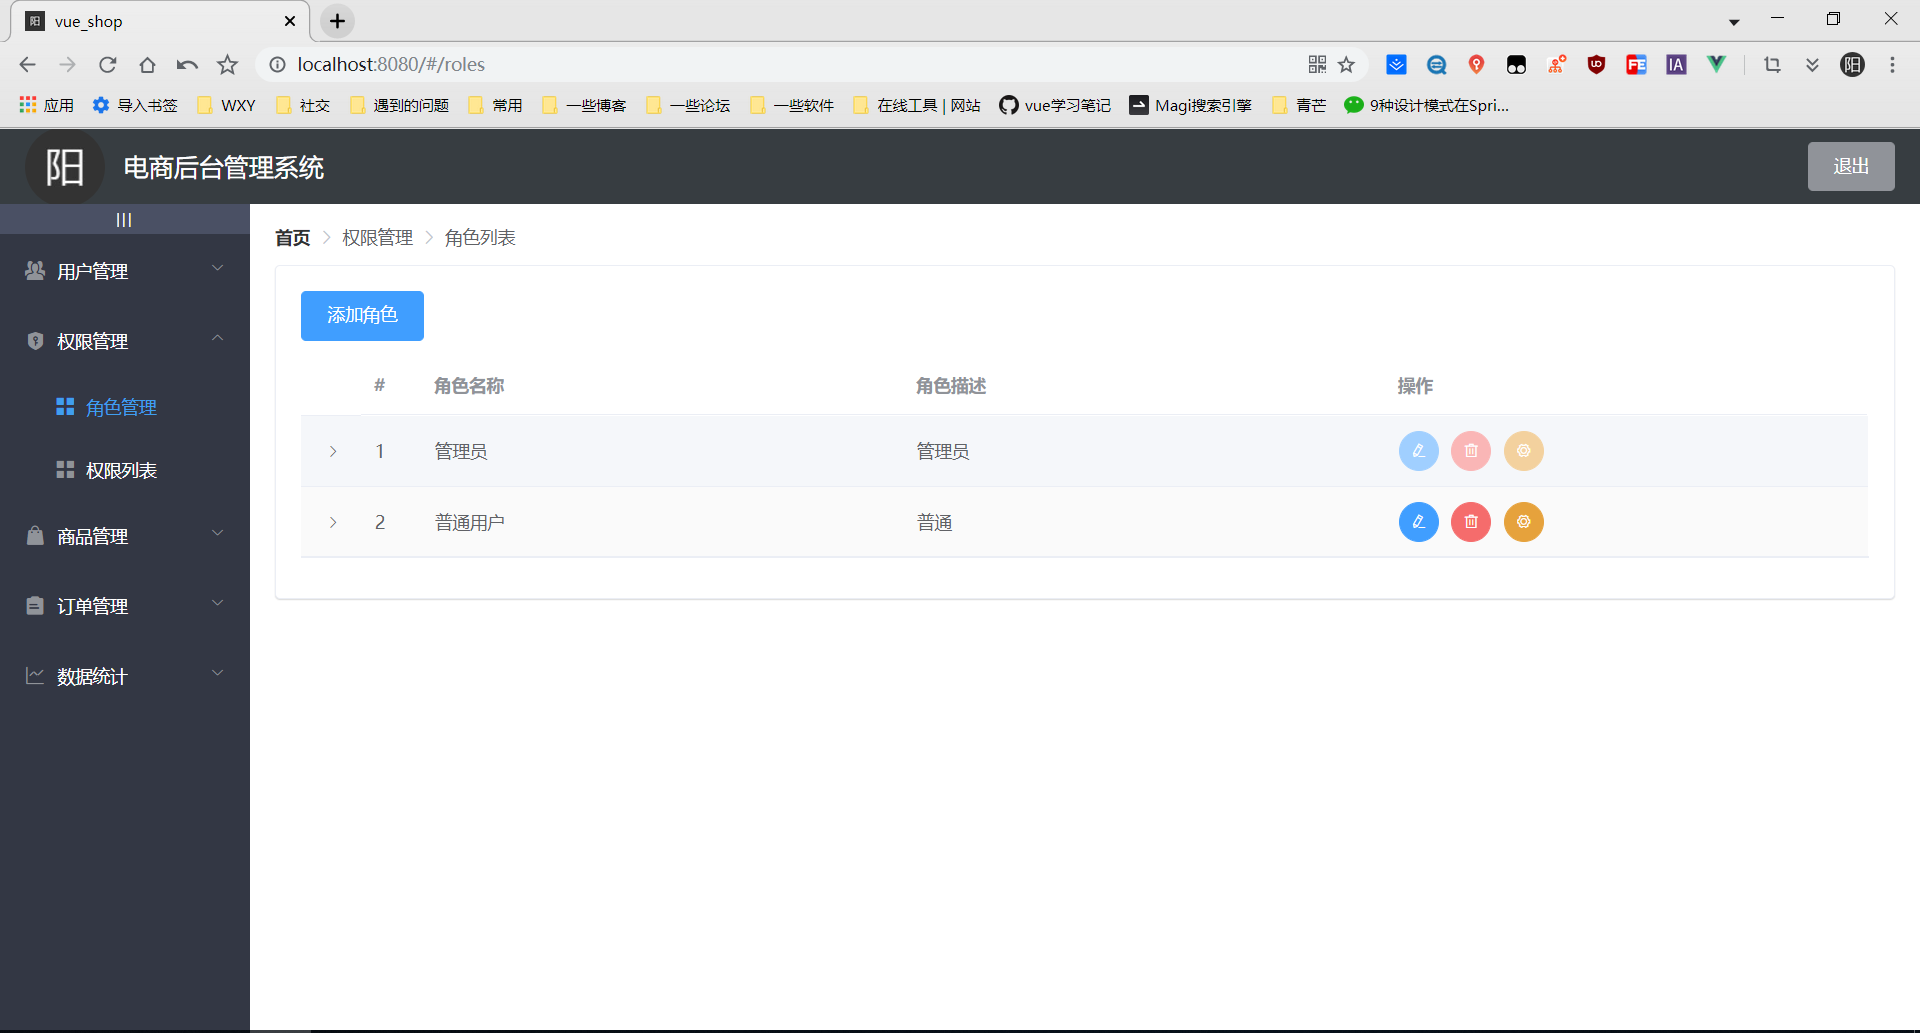Click the bookmark star beside the home icon
Screen dimensions: 1920x1033
tap(228, 65)
